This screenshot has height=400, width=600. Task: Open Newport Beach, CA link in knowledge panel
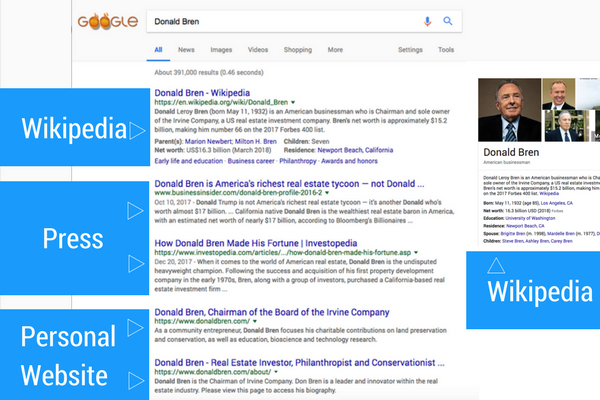click(525, 226)
